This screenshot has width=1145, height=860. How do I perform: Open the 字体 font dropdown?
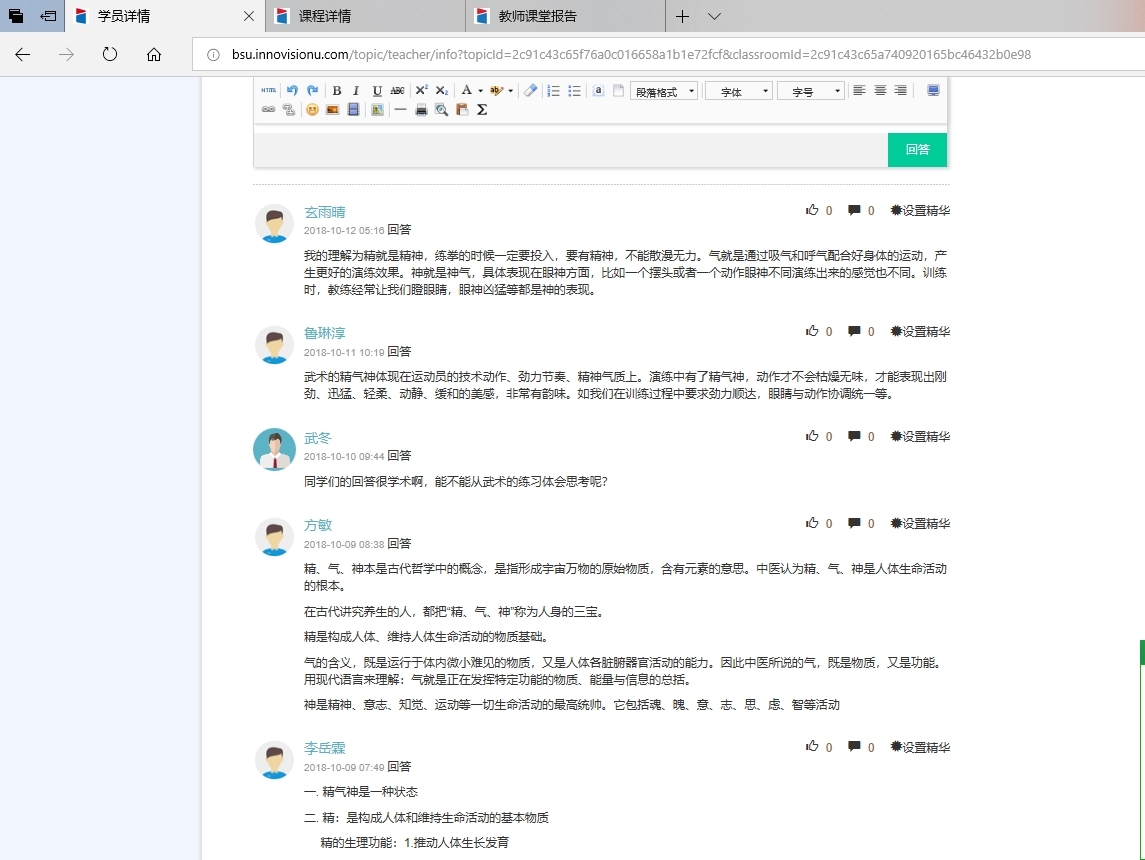(738, 90)
